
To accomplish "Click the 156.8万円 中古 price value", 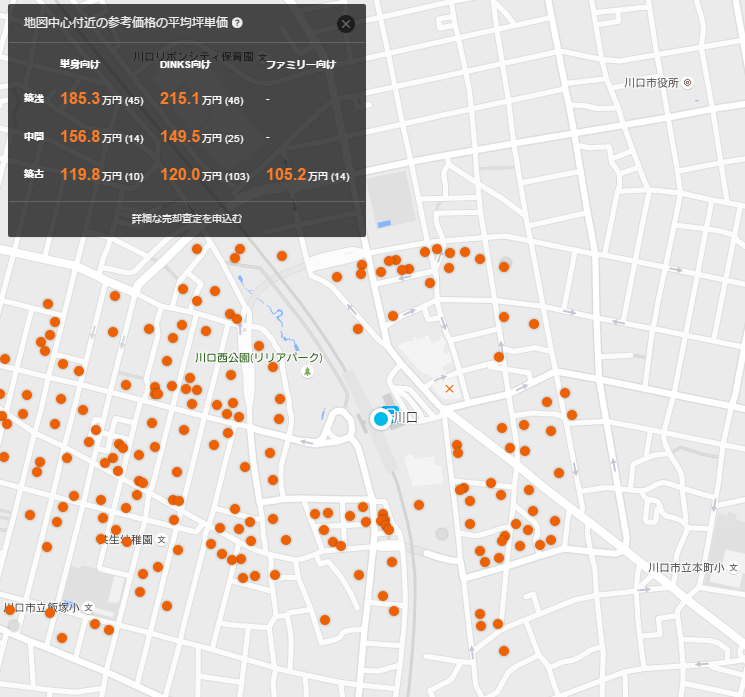I will pos(80,137).
